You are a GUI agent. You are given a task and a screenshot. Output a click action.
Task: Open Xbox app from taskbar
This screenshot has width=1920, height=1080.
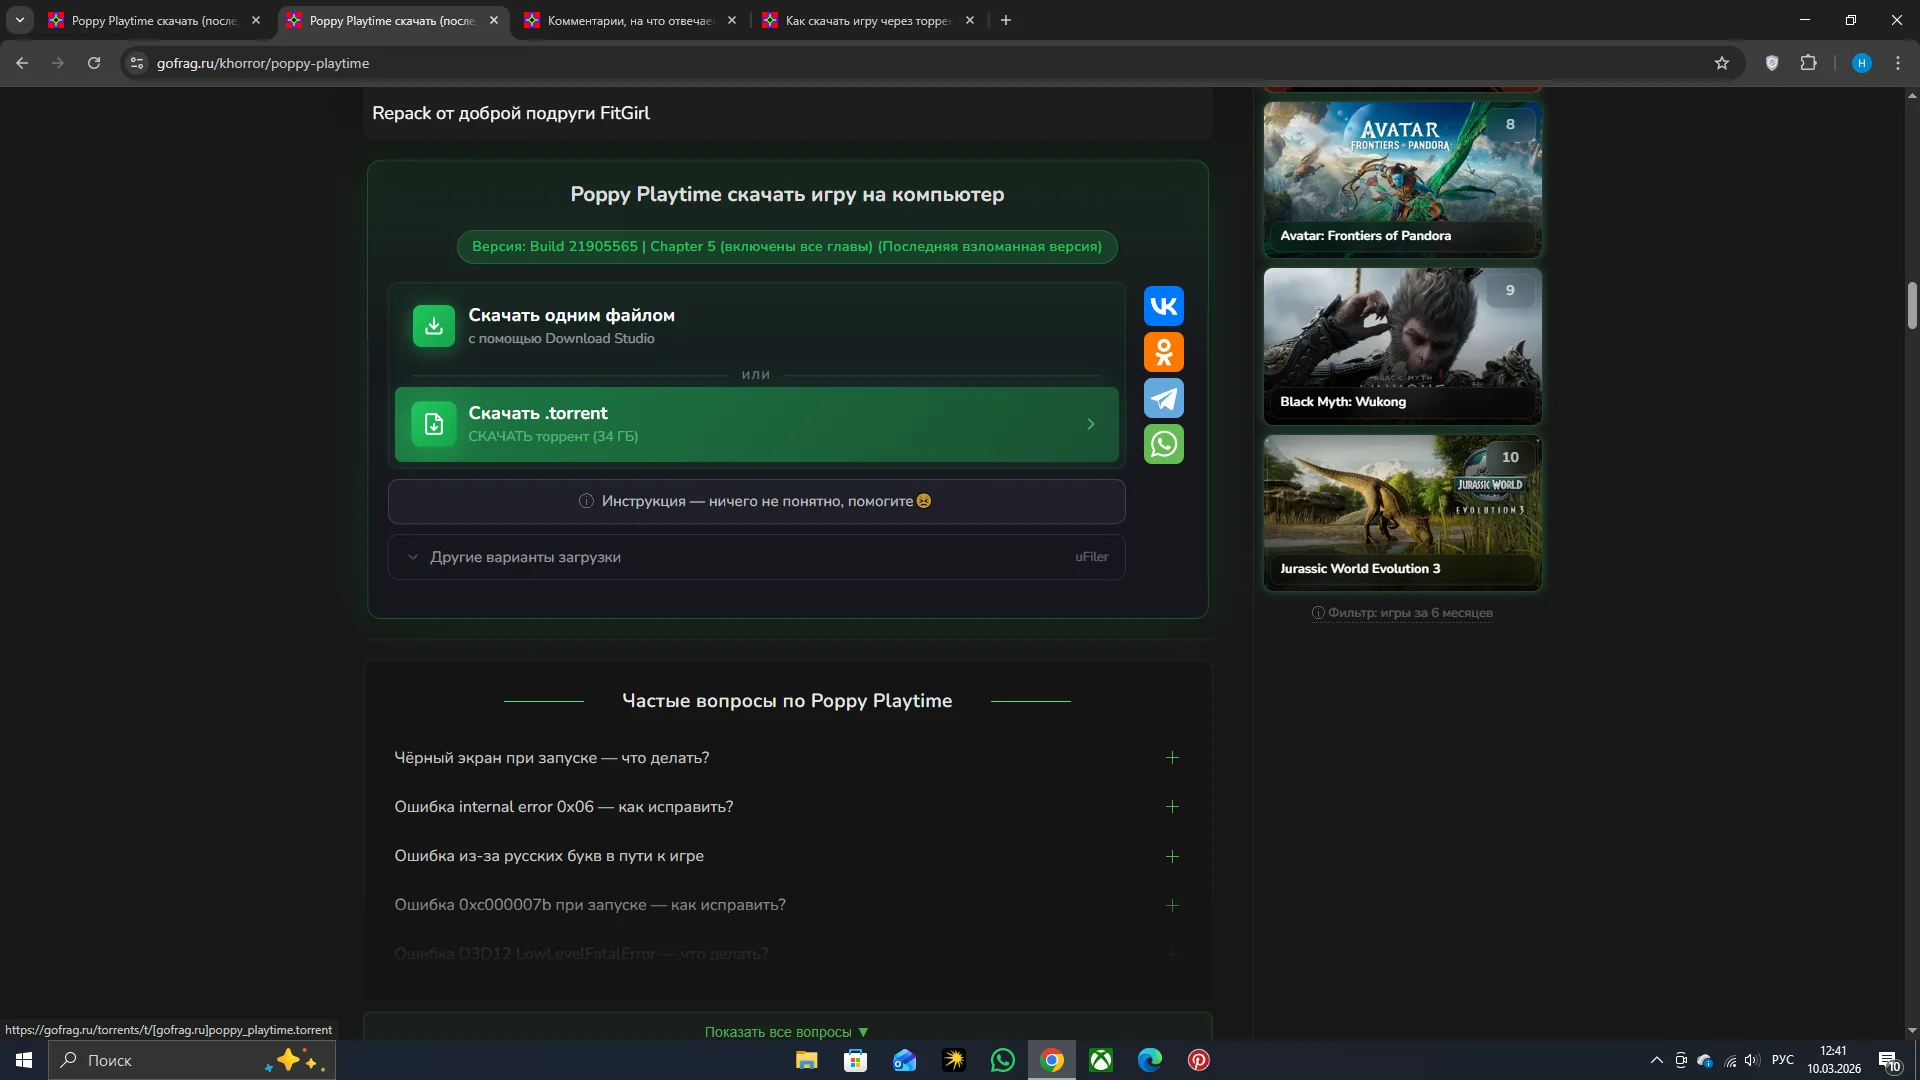tap(1100, 1060)
